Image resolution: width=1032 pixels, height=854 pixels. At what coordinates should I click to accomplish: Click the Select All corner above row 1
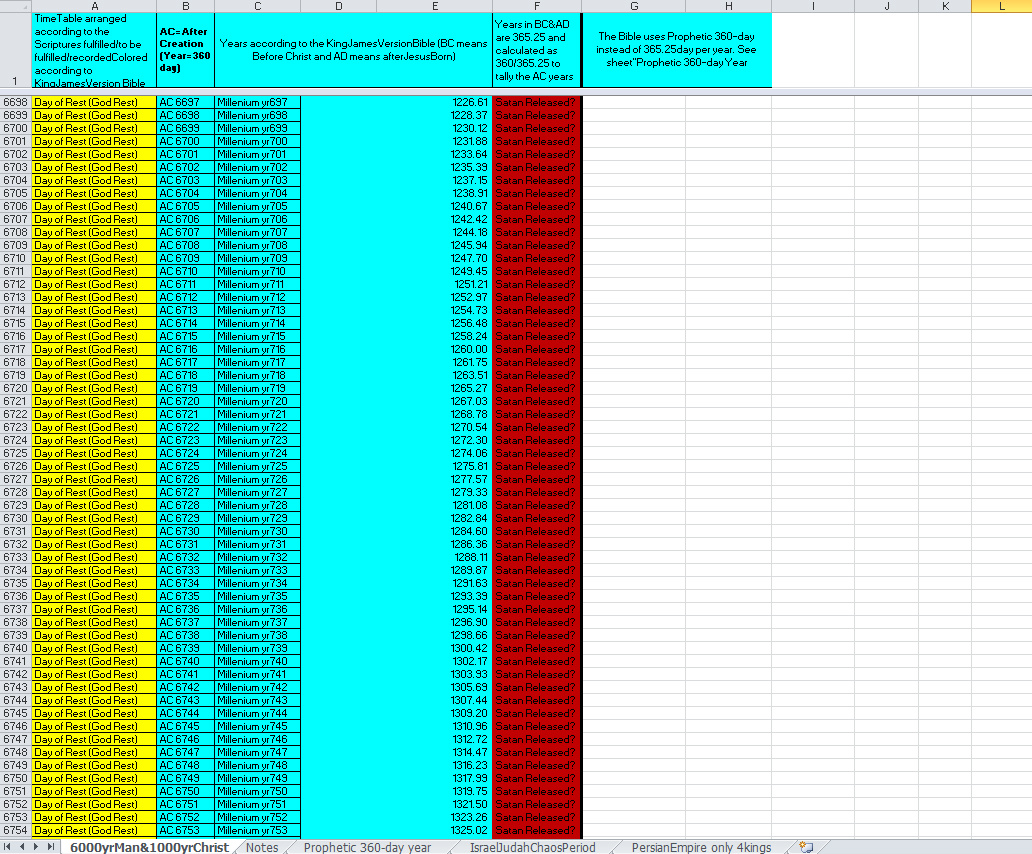point(15,6)
